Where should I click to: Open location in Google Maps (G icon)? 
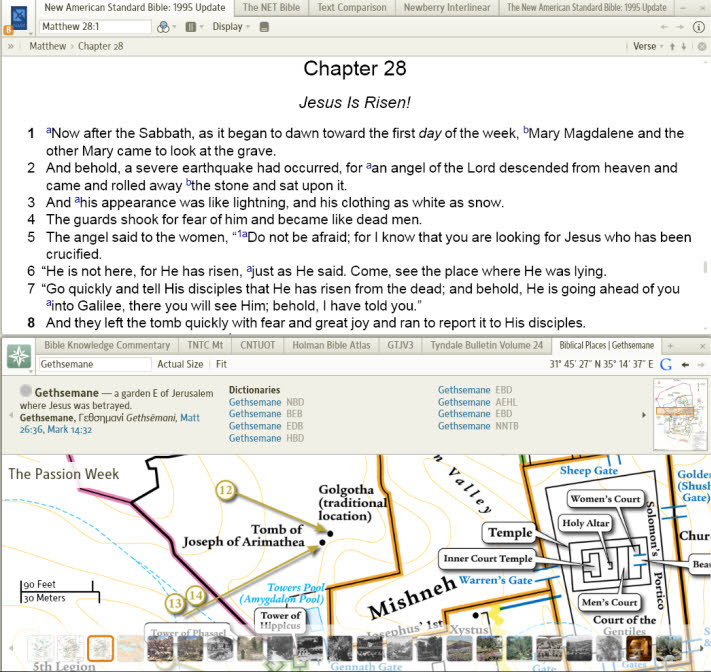coord(666,365)
